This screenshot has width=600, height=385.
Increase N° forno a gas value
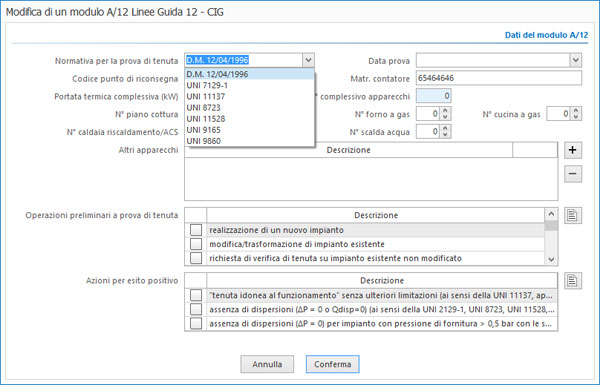pyautogui.click(x=445, y=111)
